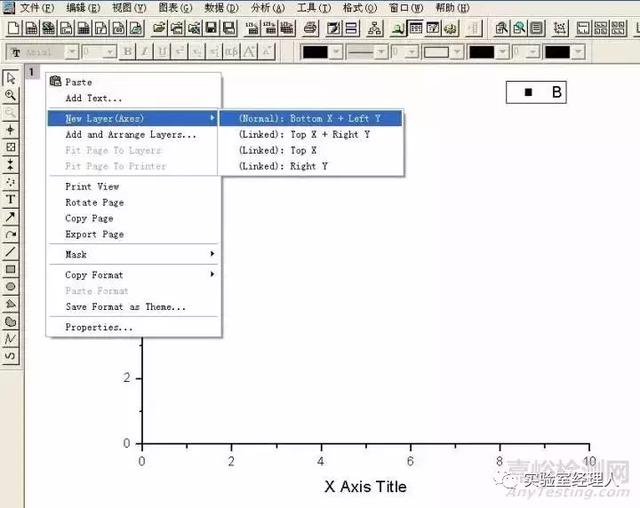Open the fill pattern dropdown

pyautogui.click(x=457, y=52)
